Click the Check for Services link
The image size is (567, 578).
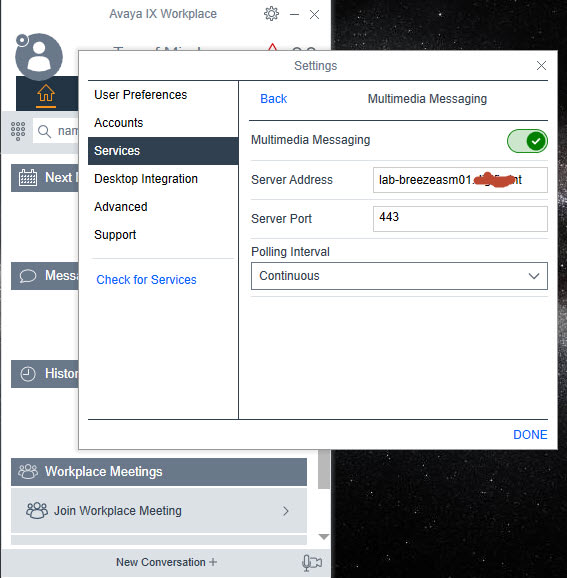click(x=146, y=280)
